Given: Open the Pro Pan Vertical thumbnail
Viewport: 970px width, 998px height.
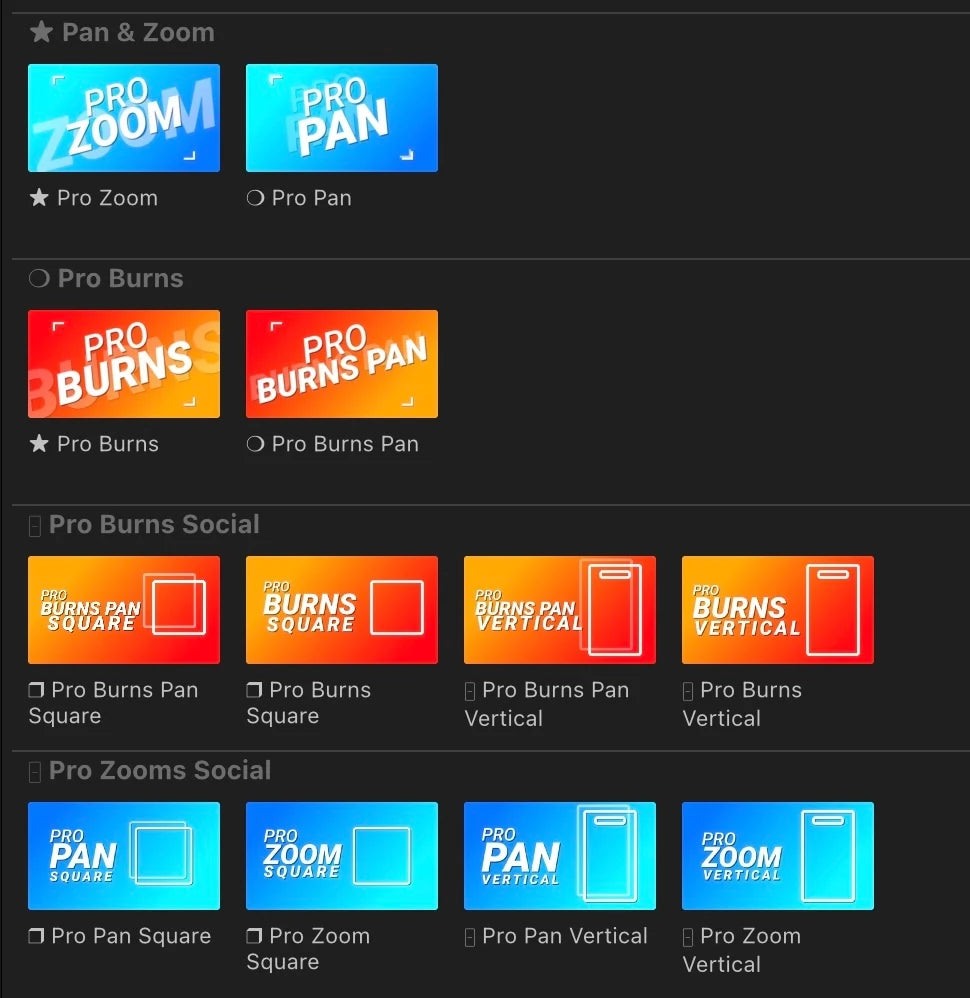Looking at the screenshot, I should 560,856.
